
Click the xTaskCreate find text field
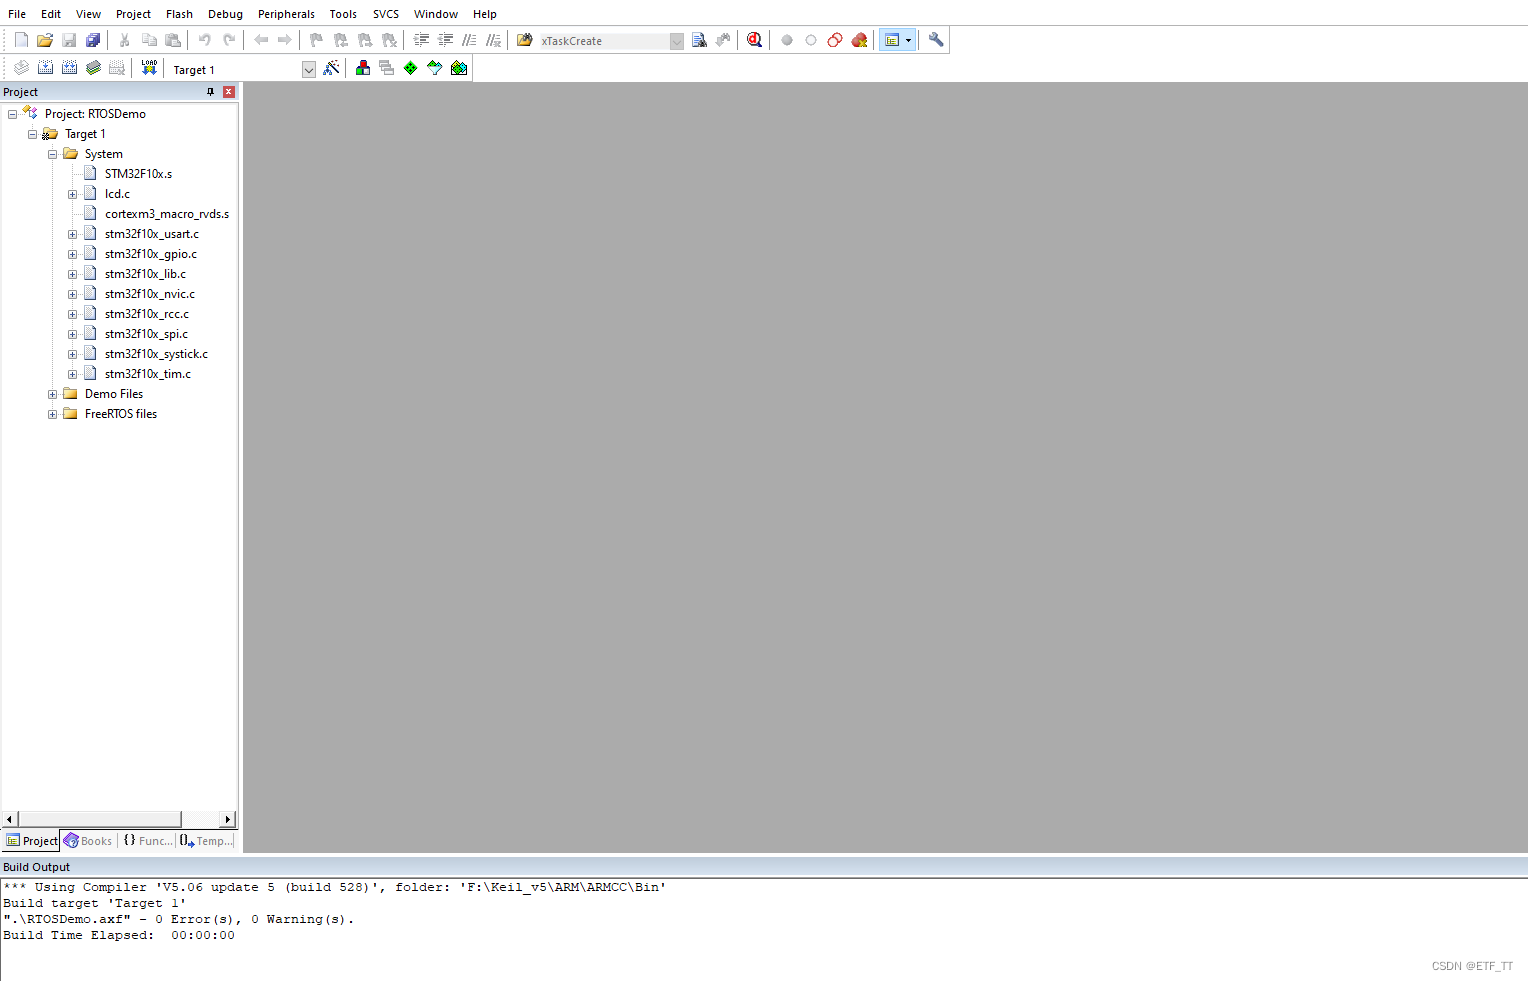pos(603,41)
